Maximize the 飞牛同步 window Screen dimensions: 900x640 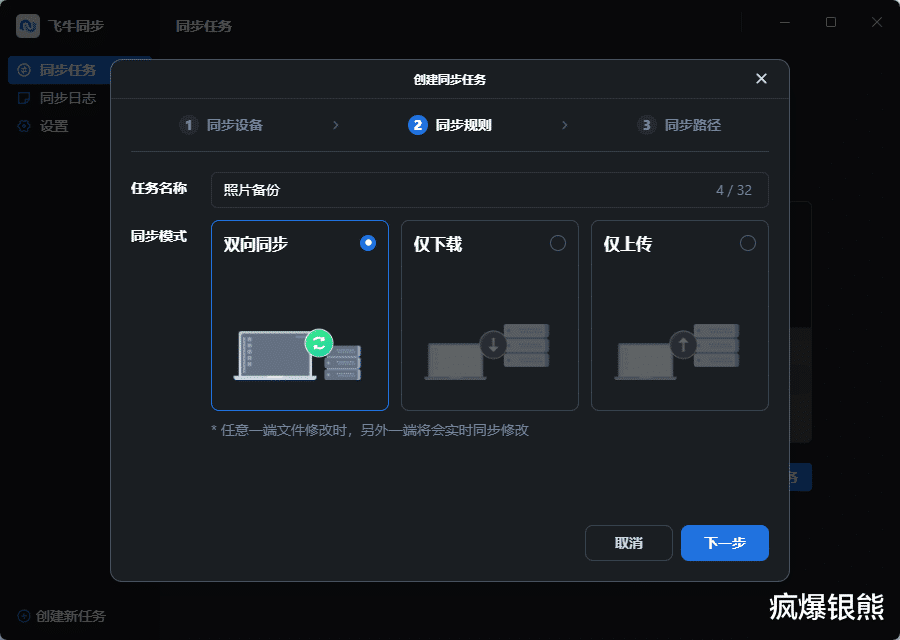click(831, 22)
